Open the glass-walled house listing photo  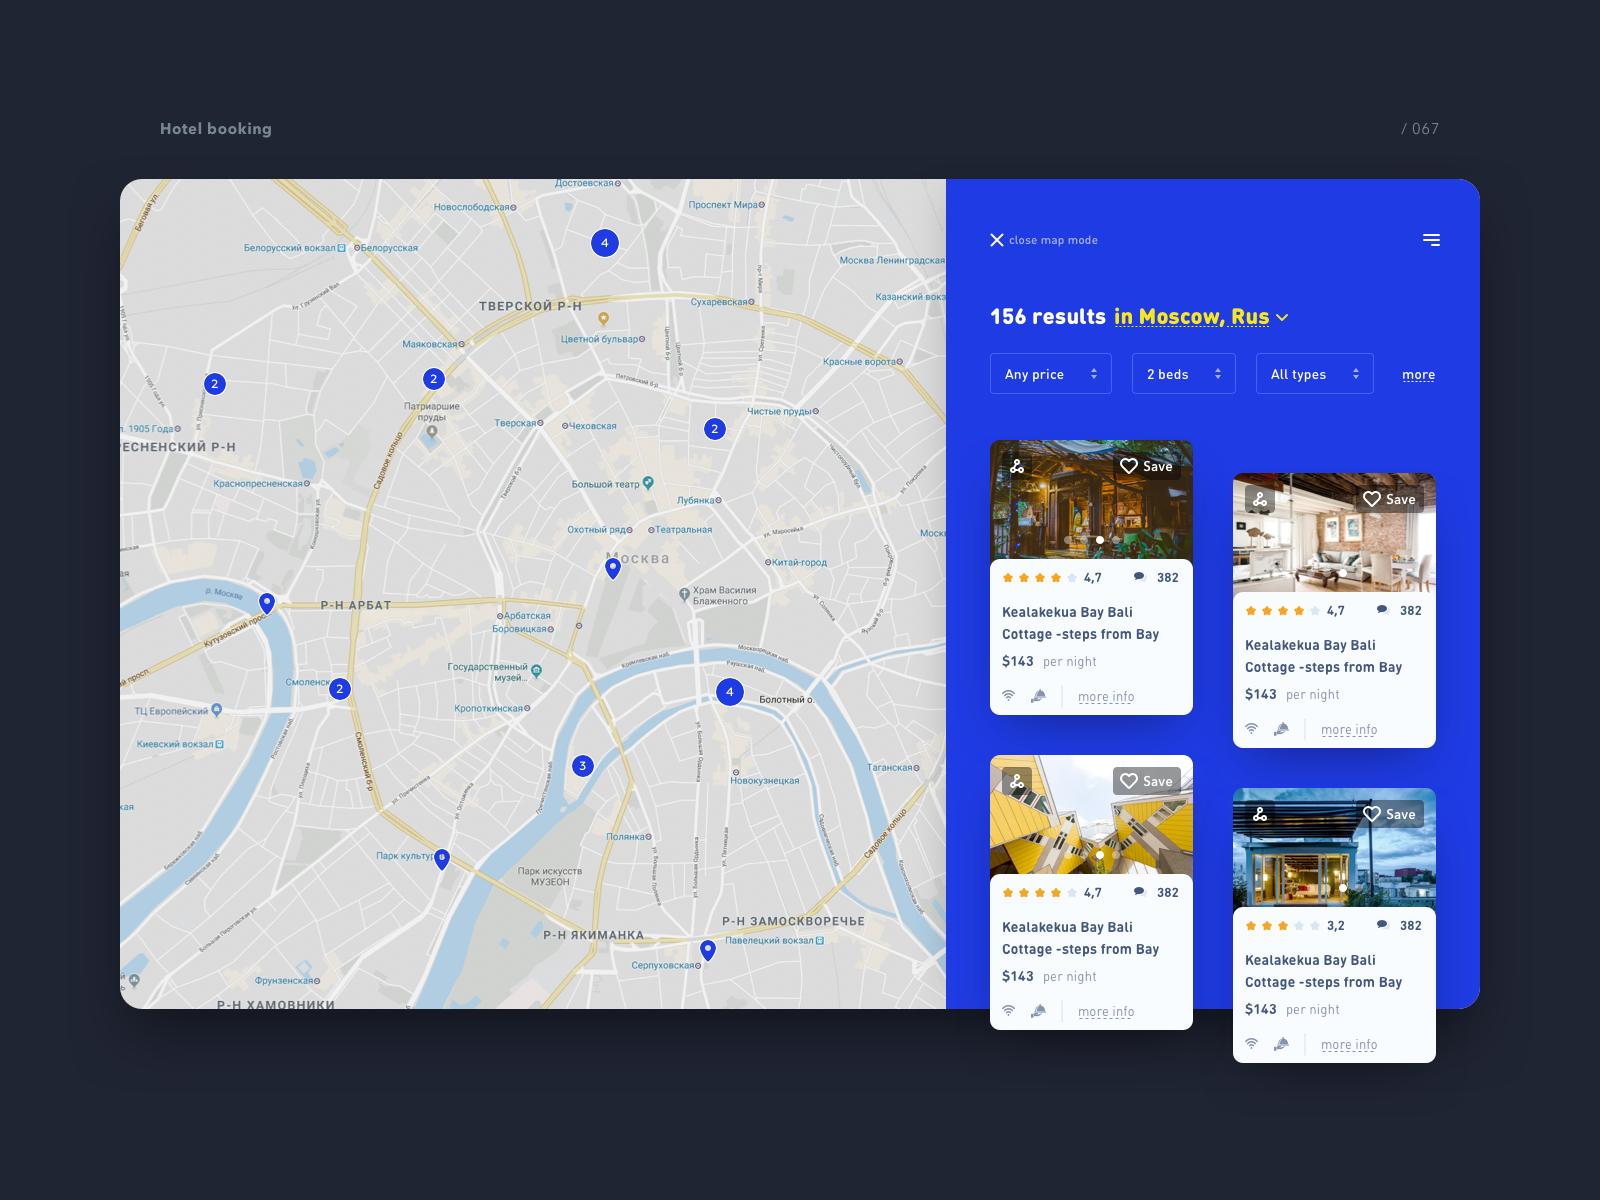1334,850
